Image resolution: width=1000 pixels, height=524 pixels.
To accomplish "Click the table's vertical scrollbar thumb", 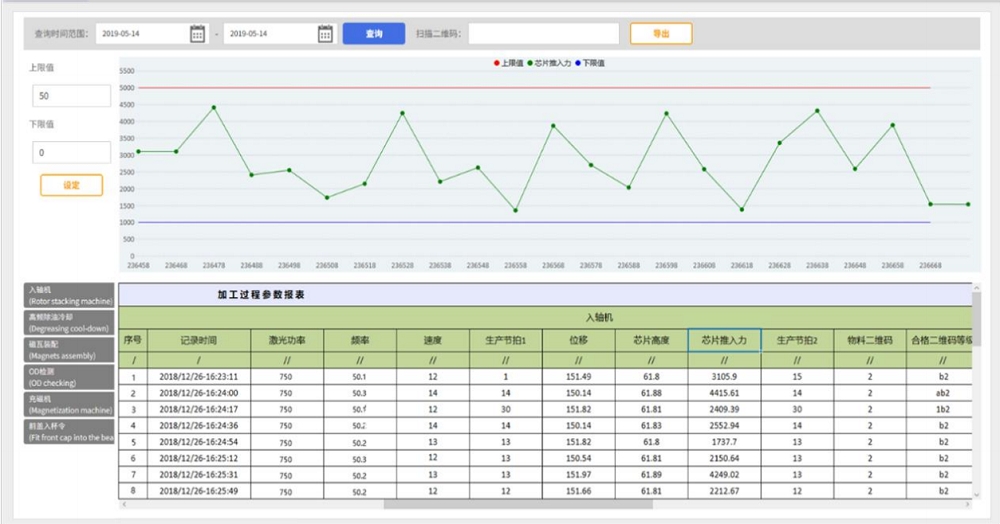I will (x=977, y=318).
